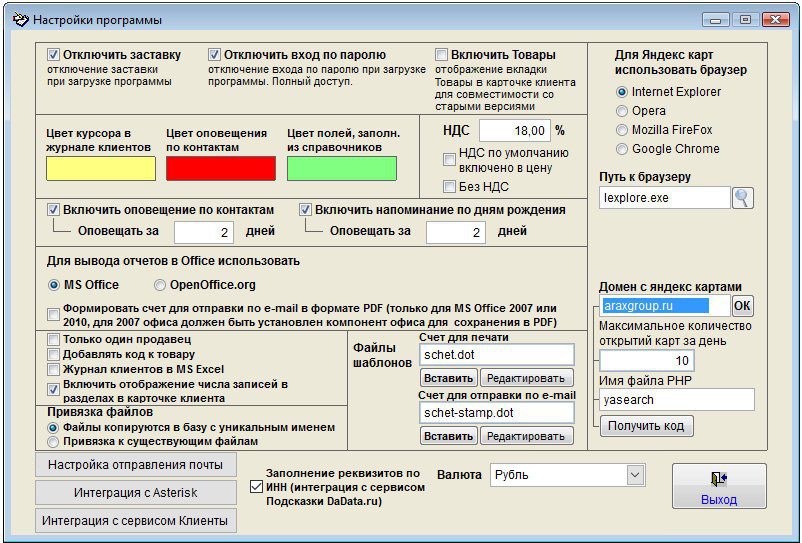Toggle отображение числа записей checkbox
Viewport: 802px width, 543px height.
click(x=53, y=390)
